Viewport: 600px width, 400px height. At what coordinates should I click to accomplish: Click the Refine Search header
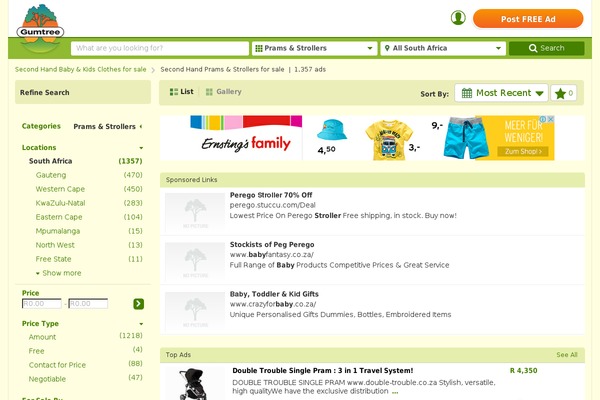(83, 92)
